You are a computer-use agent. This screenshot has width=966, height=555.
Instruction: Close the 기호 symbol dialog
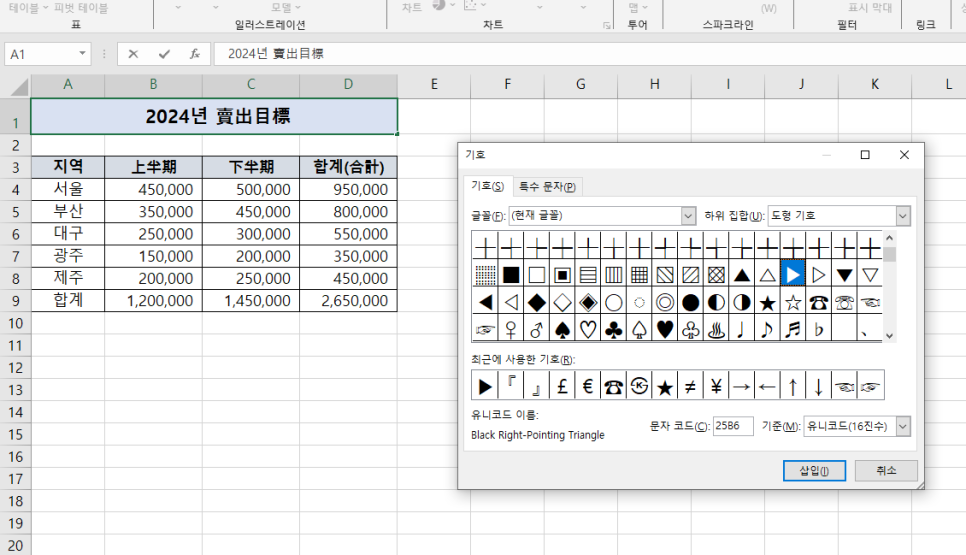pos(904,155)
